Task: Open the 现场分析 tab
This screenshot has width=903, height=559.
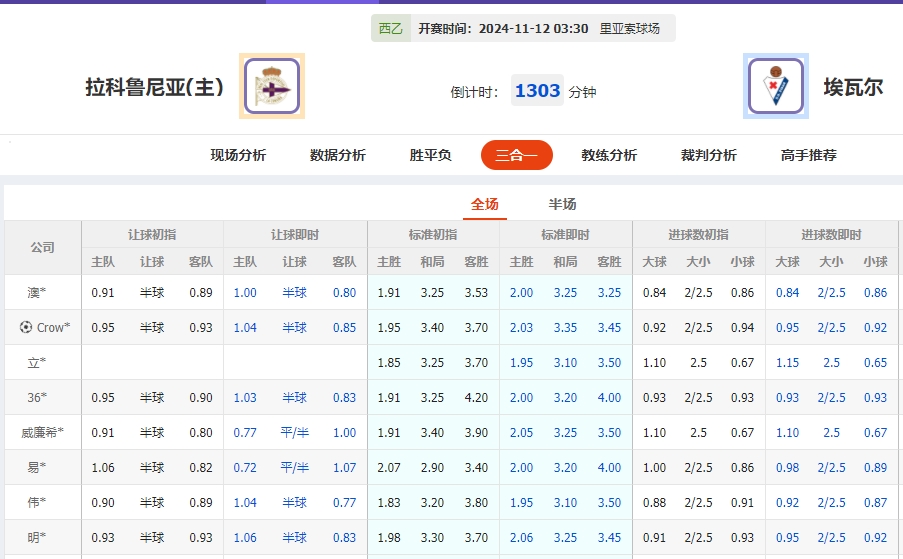Action: 238,155
